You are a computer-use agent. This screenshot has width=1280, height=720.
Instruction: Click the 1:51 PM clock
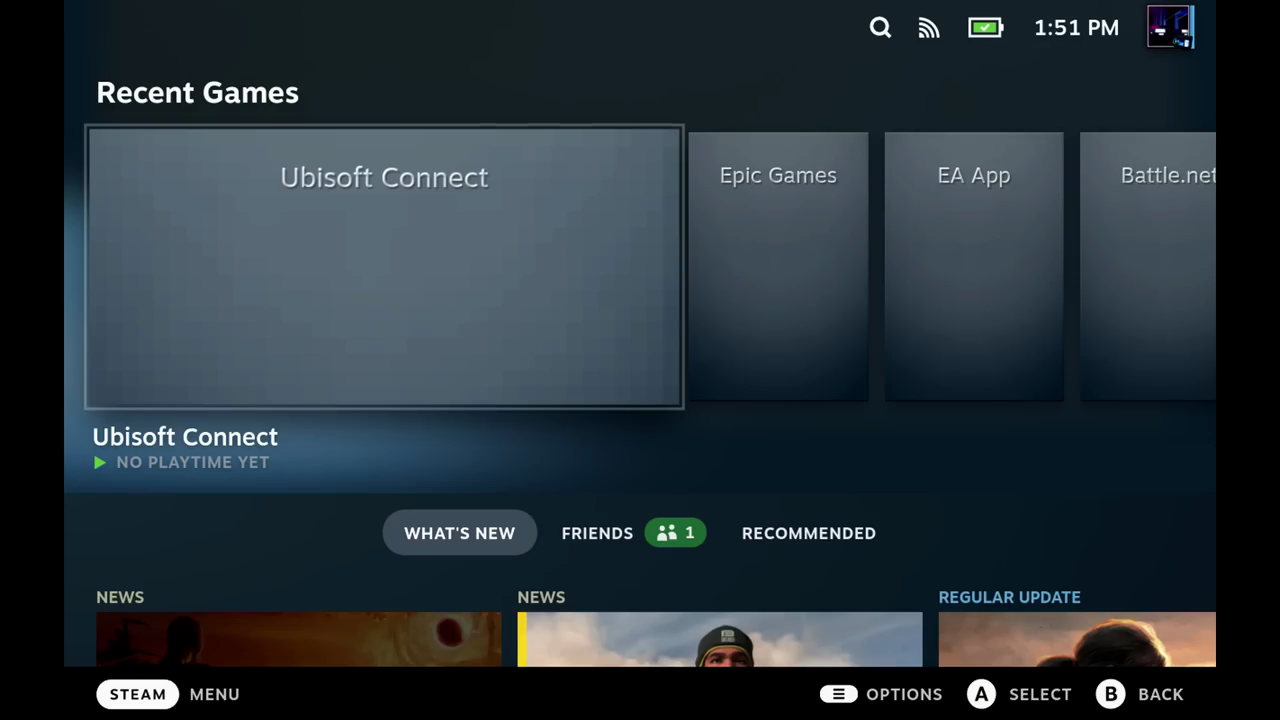coord(1076,28)
